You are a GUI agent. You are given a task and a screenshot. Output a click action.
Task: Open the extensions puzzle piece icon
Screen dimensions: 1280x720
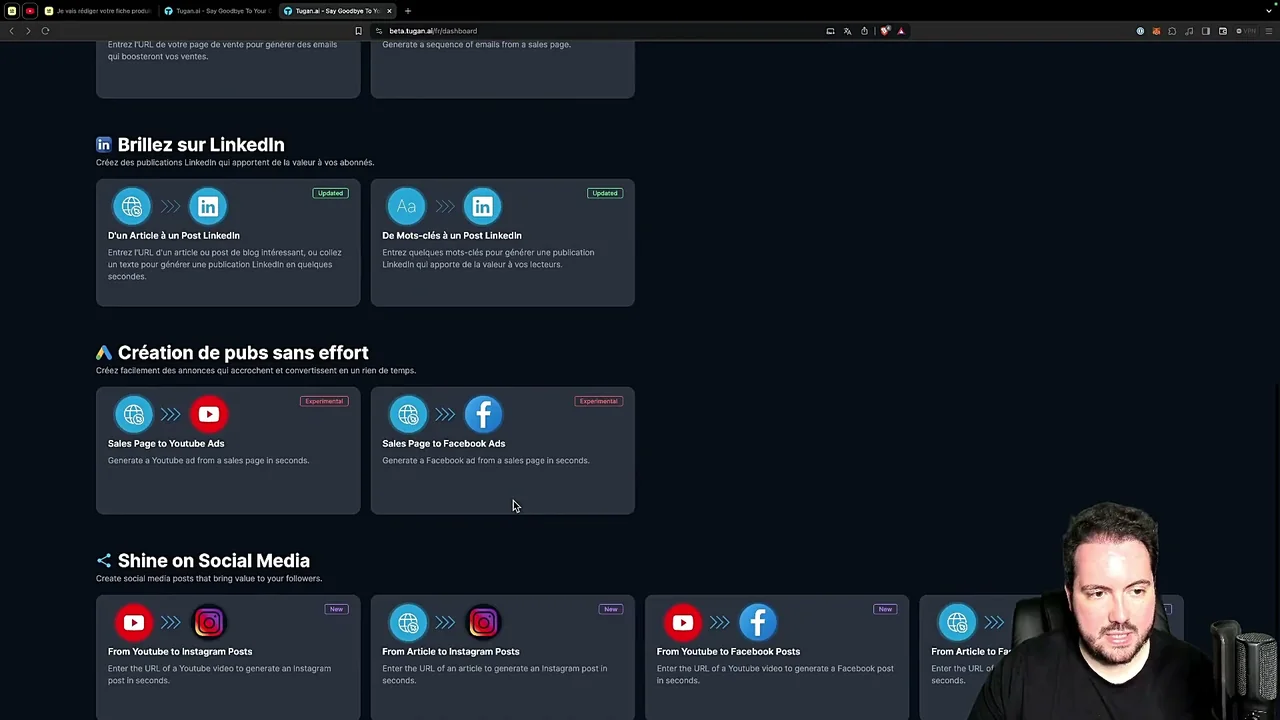click(x=1172, y=31)
